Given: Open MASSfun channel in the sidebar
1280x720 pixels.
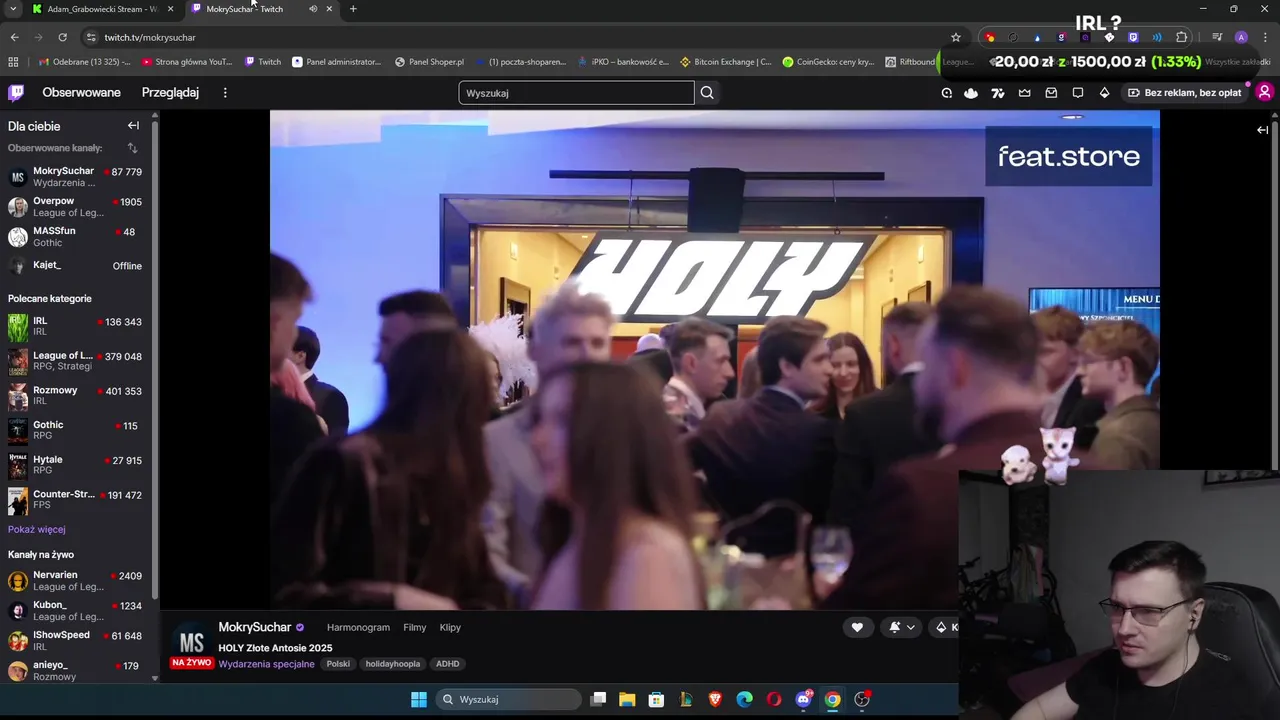Looking at the screenshot, I should (75, 237).
